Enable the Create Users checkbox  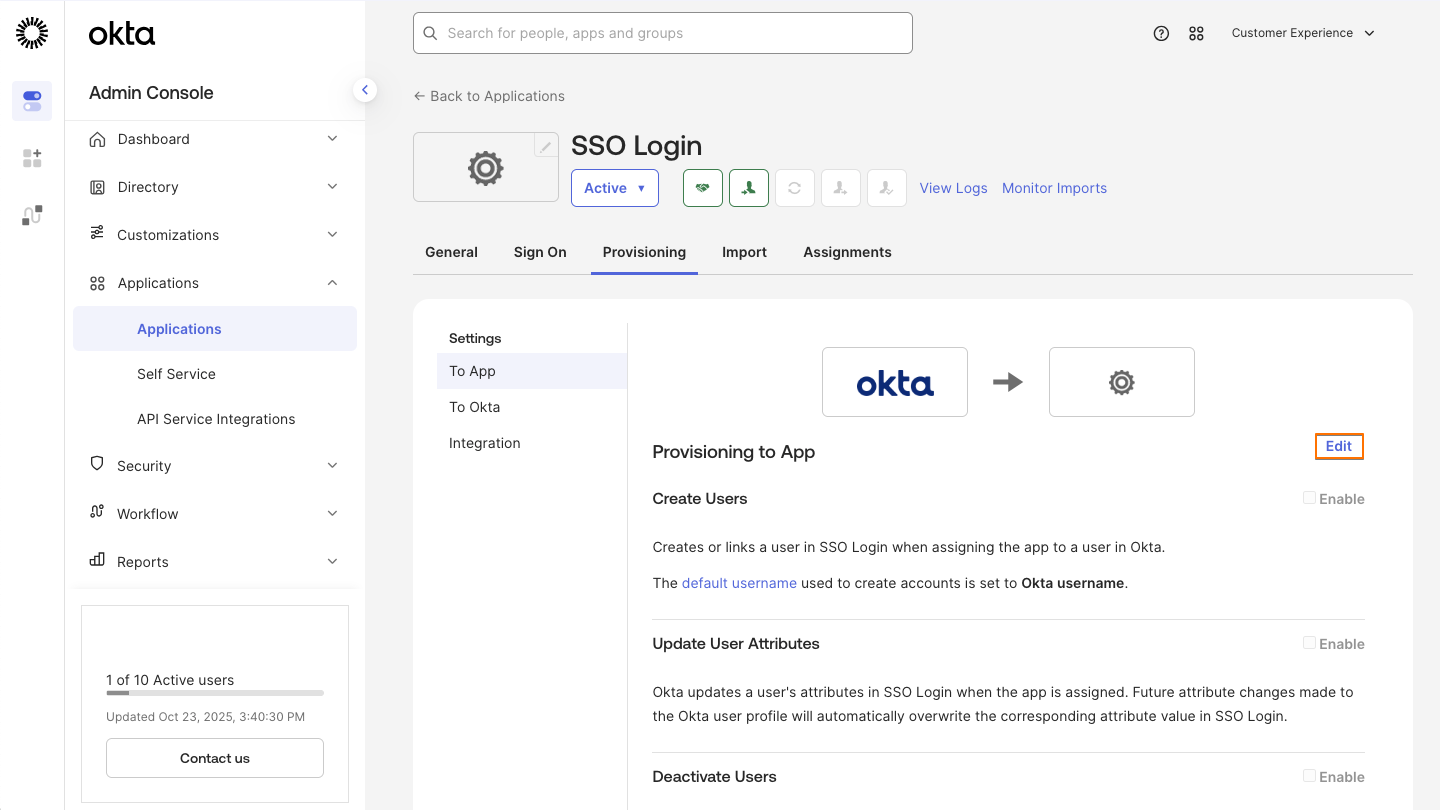click(1309, 497)
